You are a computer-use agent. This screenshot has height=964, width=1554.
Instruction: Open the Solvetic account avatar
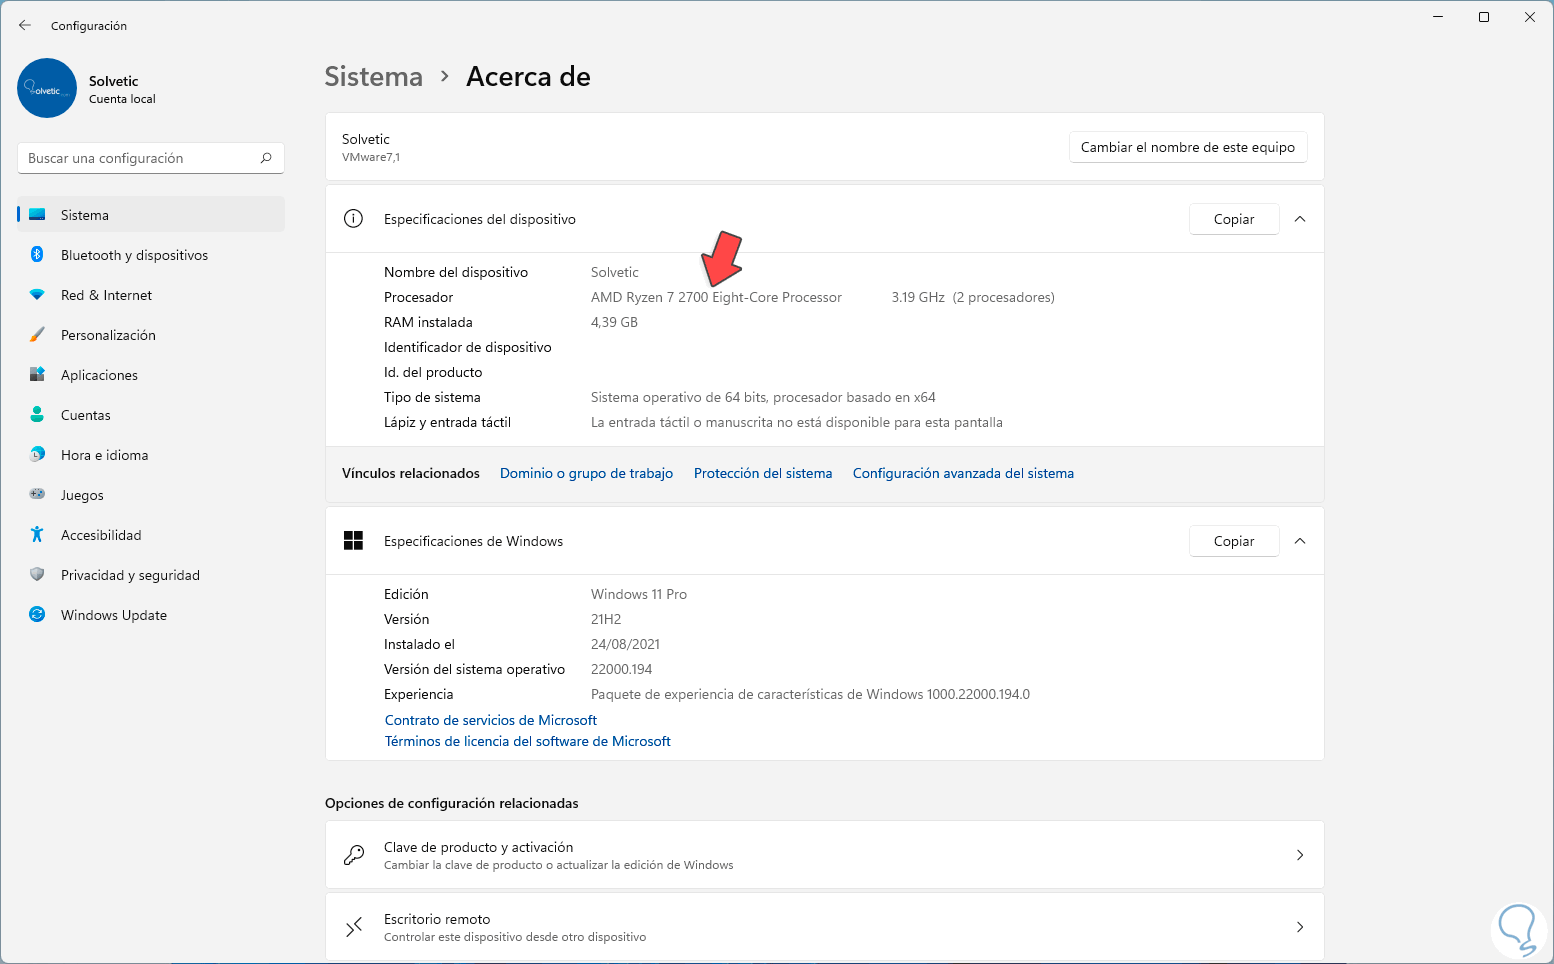(x=47, y=88)
